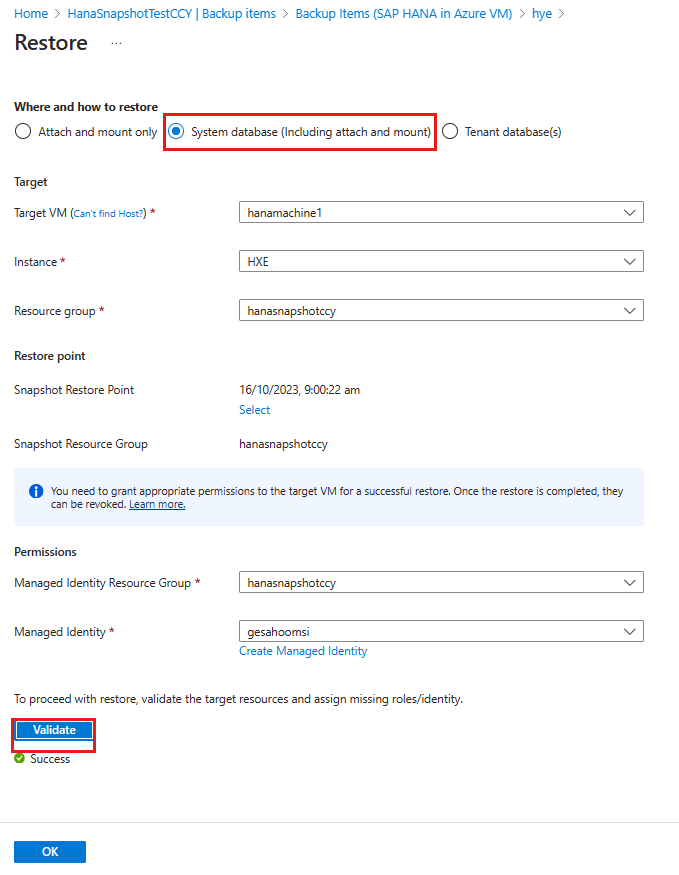
Task: Choose System database (Including attach and mount)
Action: tap(176, 131)
